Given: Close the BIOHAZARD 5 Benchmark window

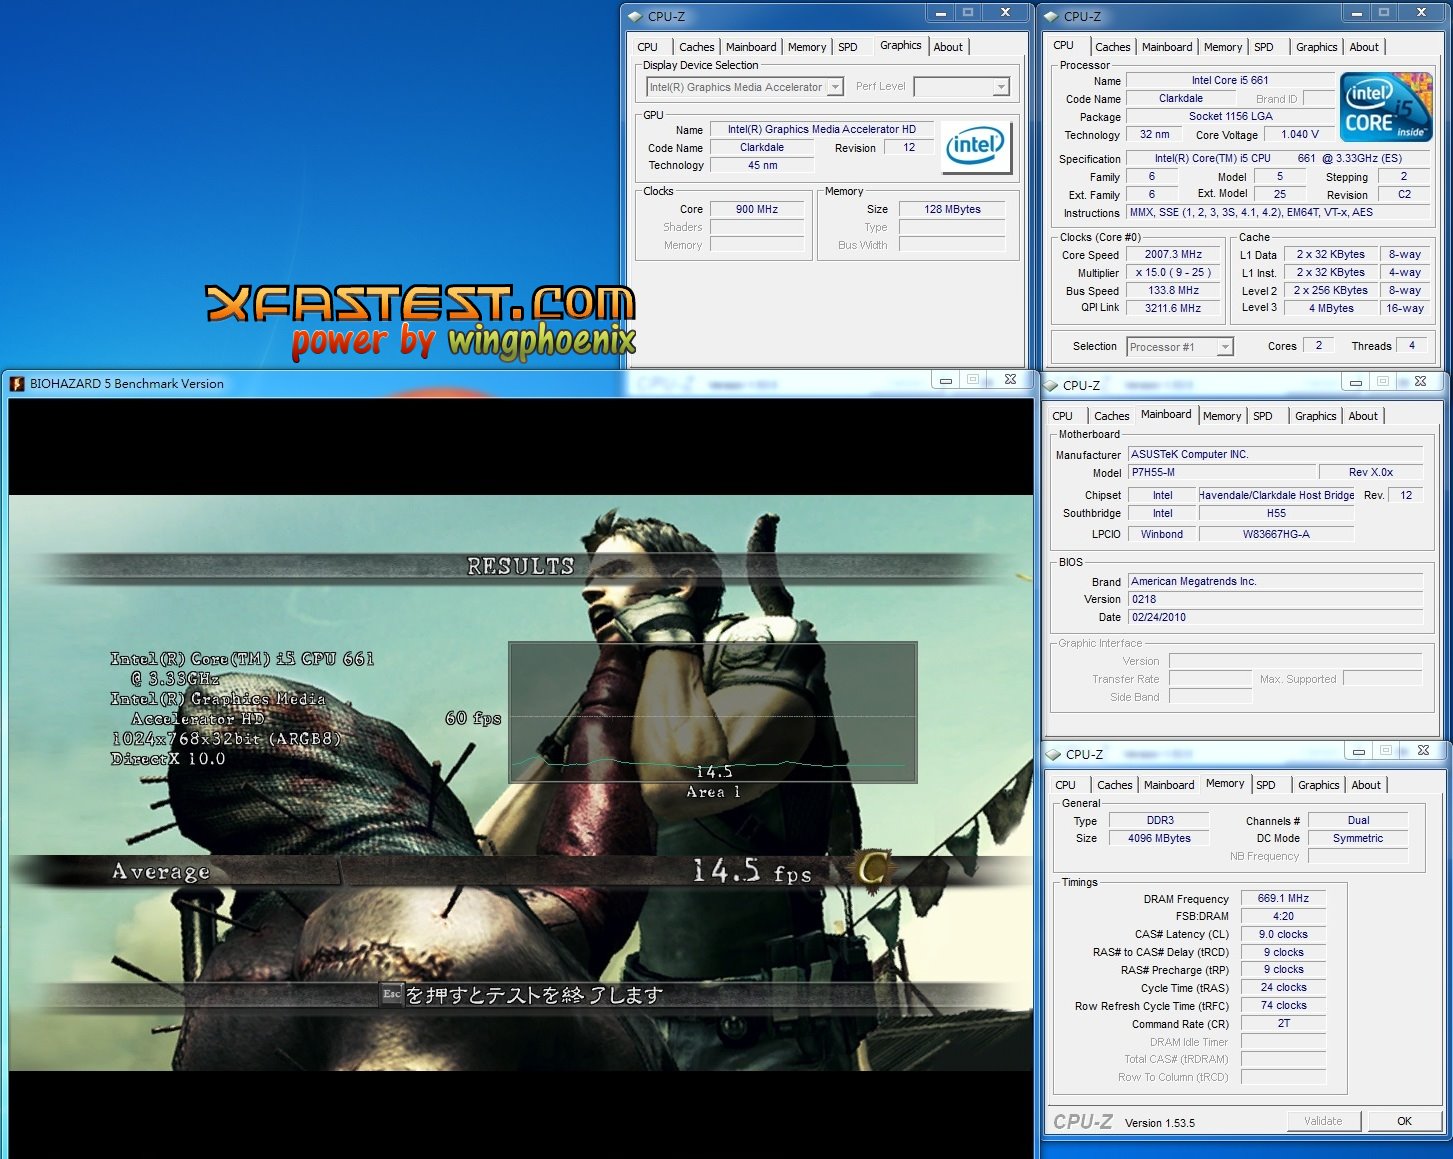Looking at the screenshot, I should pyautogui.click(x=1010, y=379).
